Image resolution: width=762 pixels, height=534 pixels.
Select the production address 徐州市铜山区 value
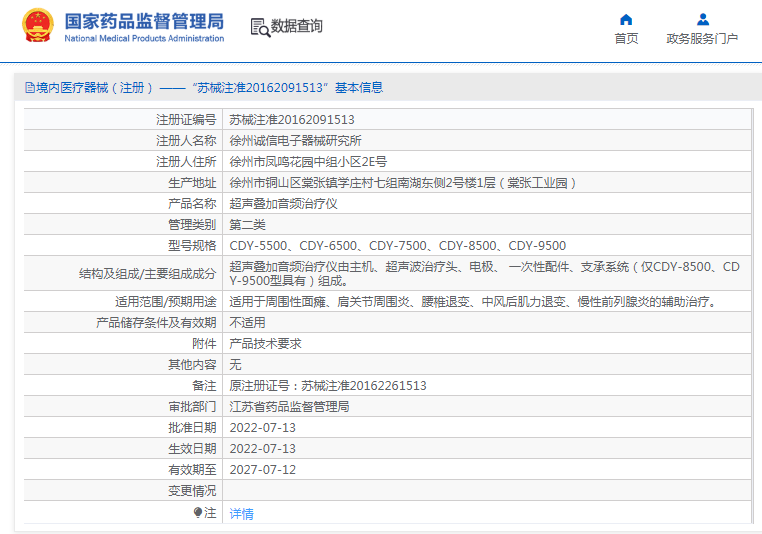[402, 183]
